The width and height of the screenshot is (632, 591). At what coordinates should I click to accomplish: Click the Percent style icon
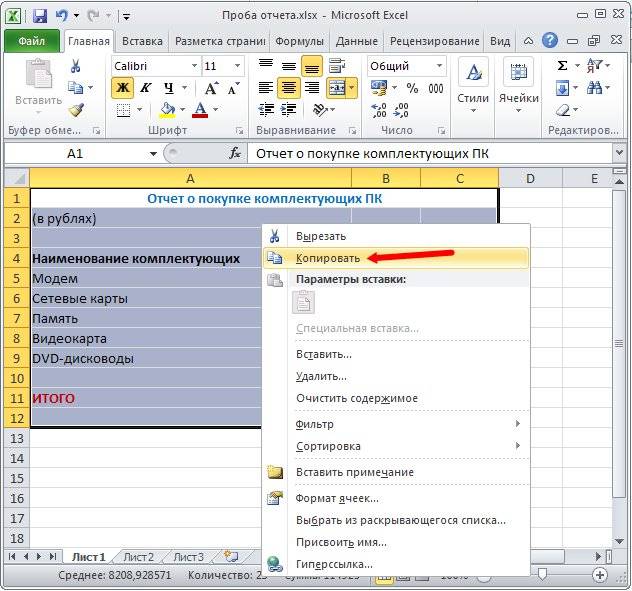click(x=412, y=88)
